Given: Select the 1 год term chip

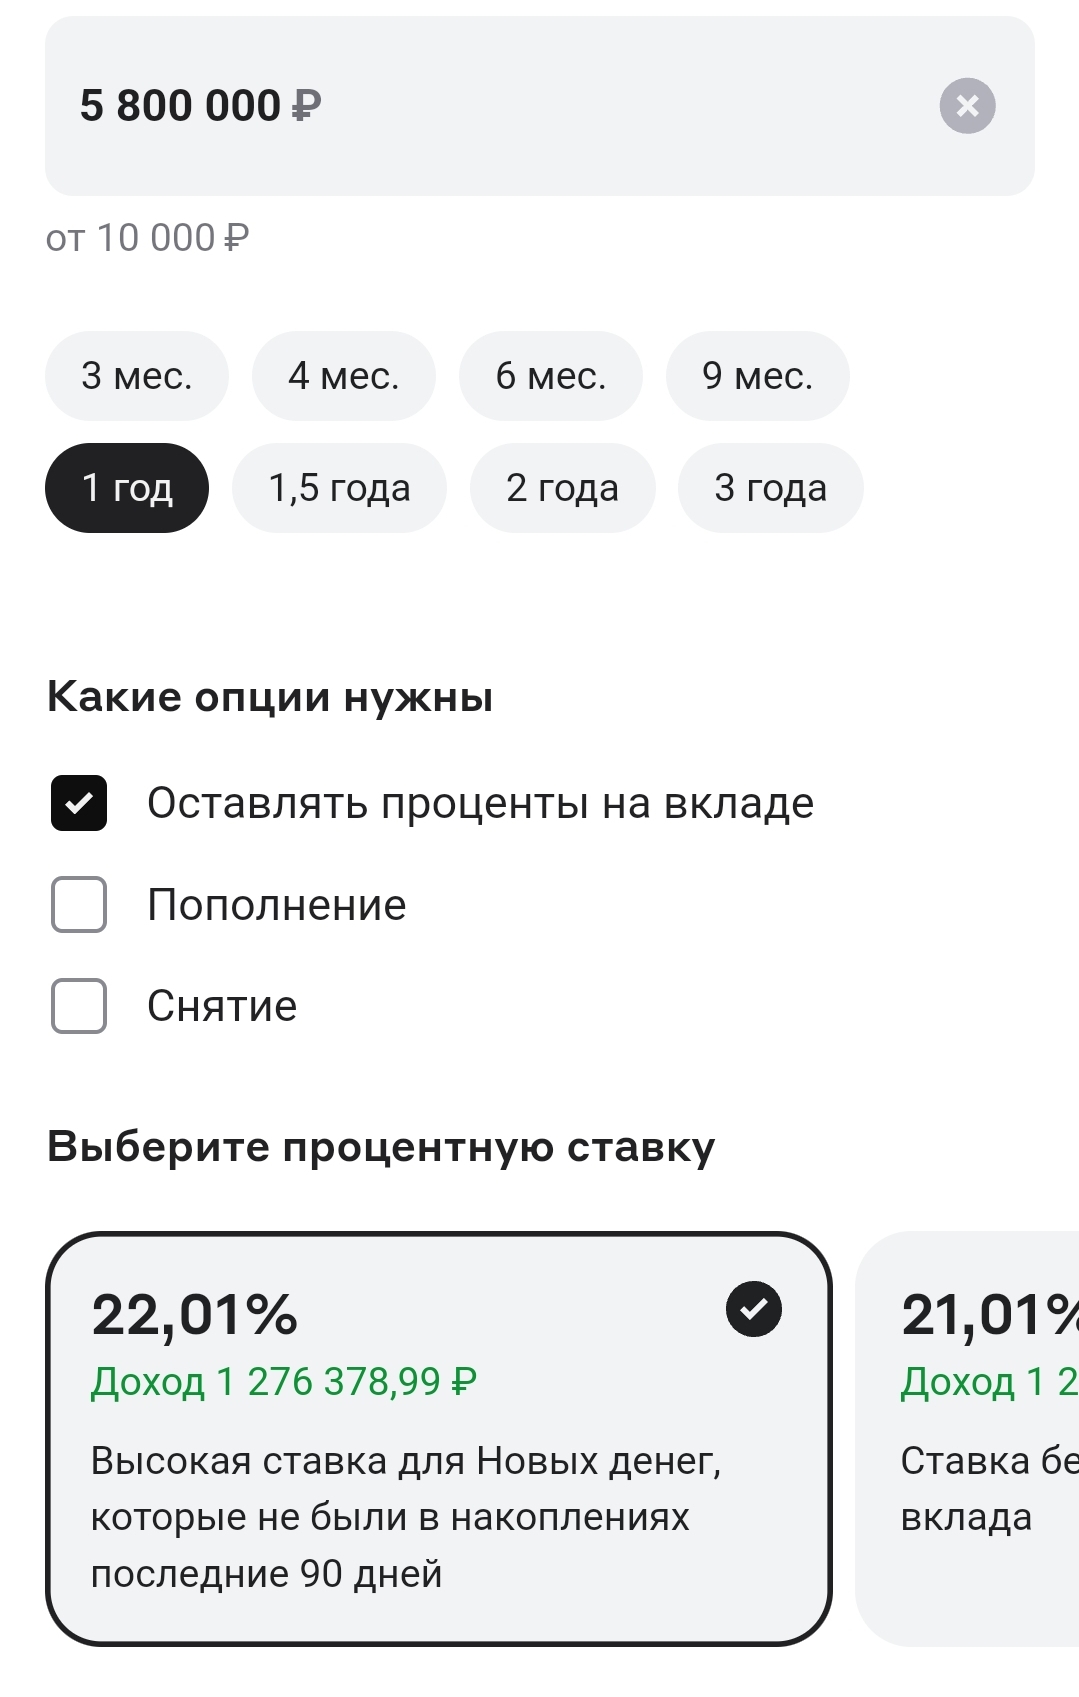Looking at the screenshot, I should pyautogui.click(x=127, y=488).
